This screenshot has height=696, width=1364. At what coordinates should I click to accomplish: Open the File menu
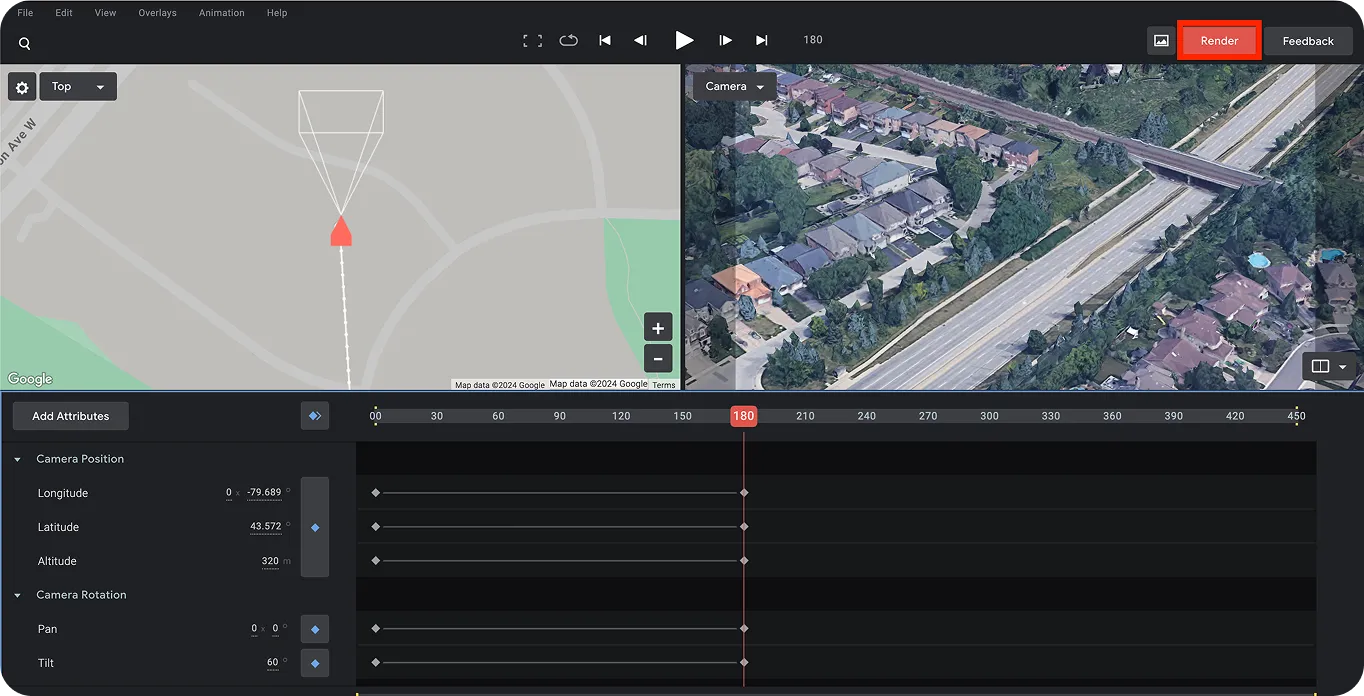25,13
